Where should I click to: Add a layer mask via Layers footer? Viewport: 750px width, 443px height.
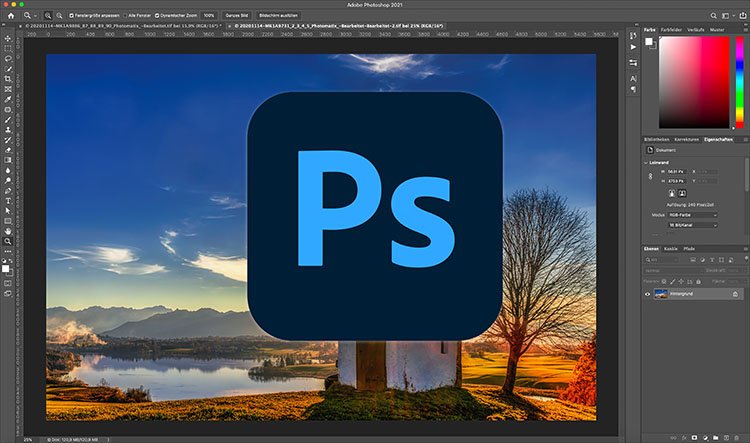click(695, 438)
